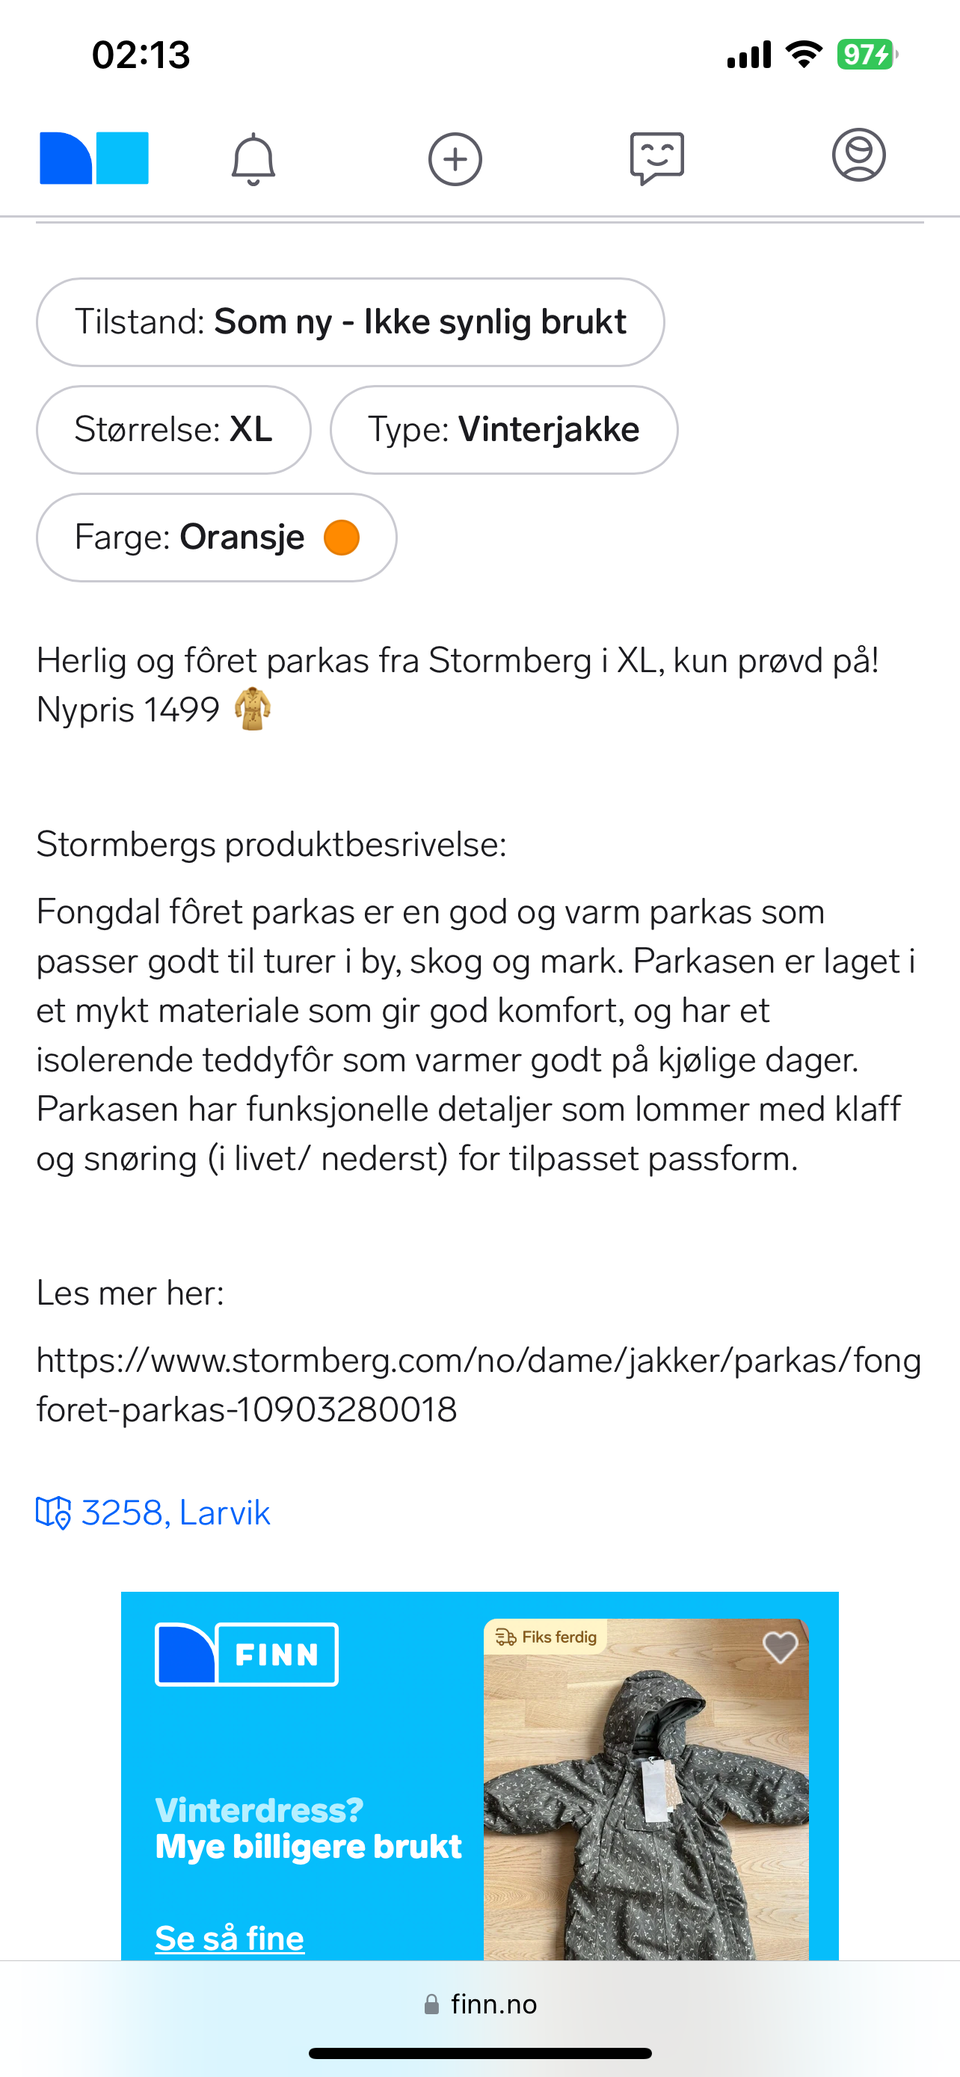
Task: Tap the orange color dot
Action: 342,537
